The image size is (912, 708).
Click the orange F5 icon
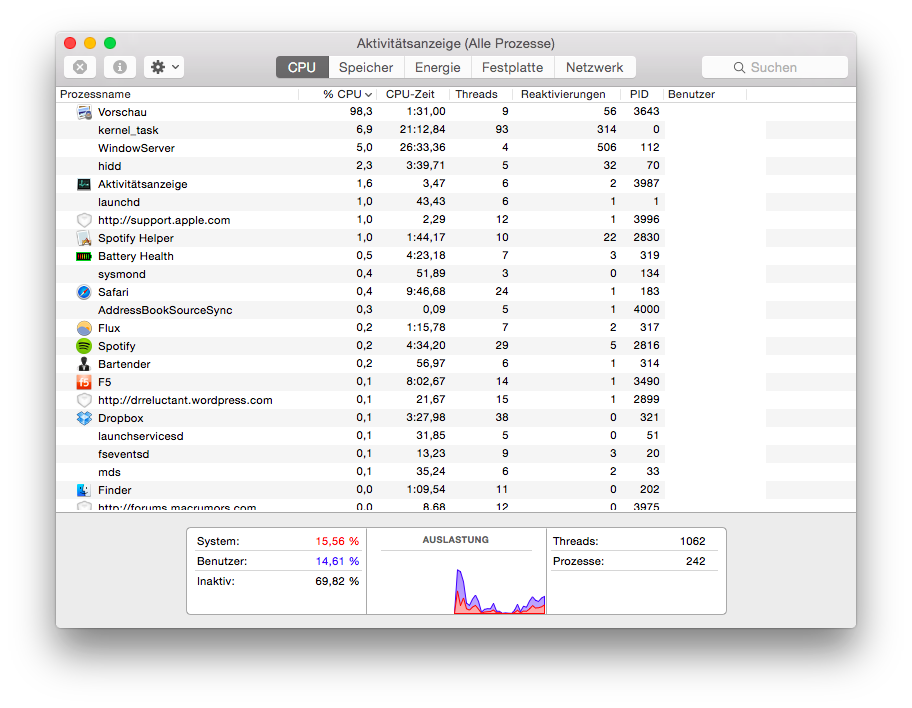point(84,382)
